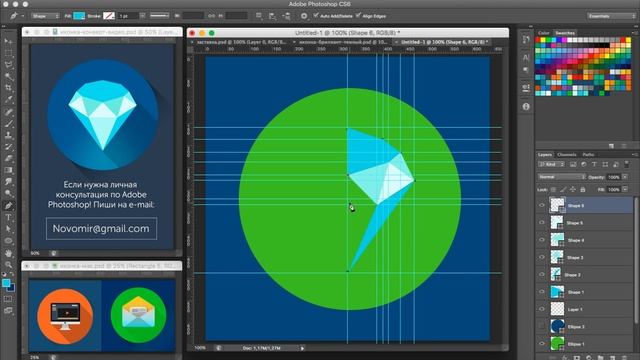Toggle the Align Edges checkbox

coord(358,16)
